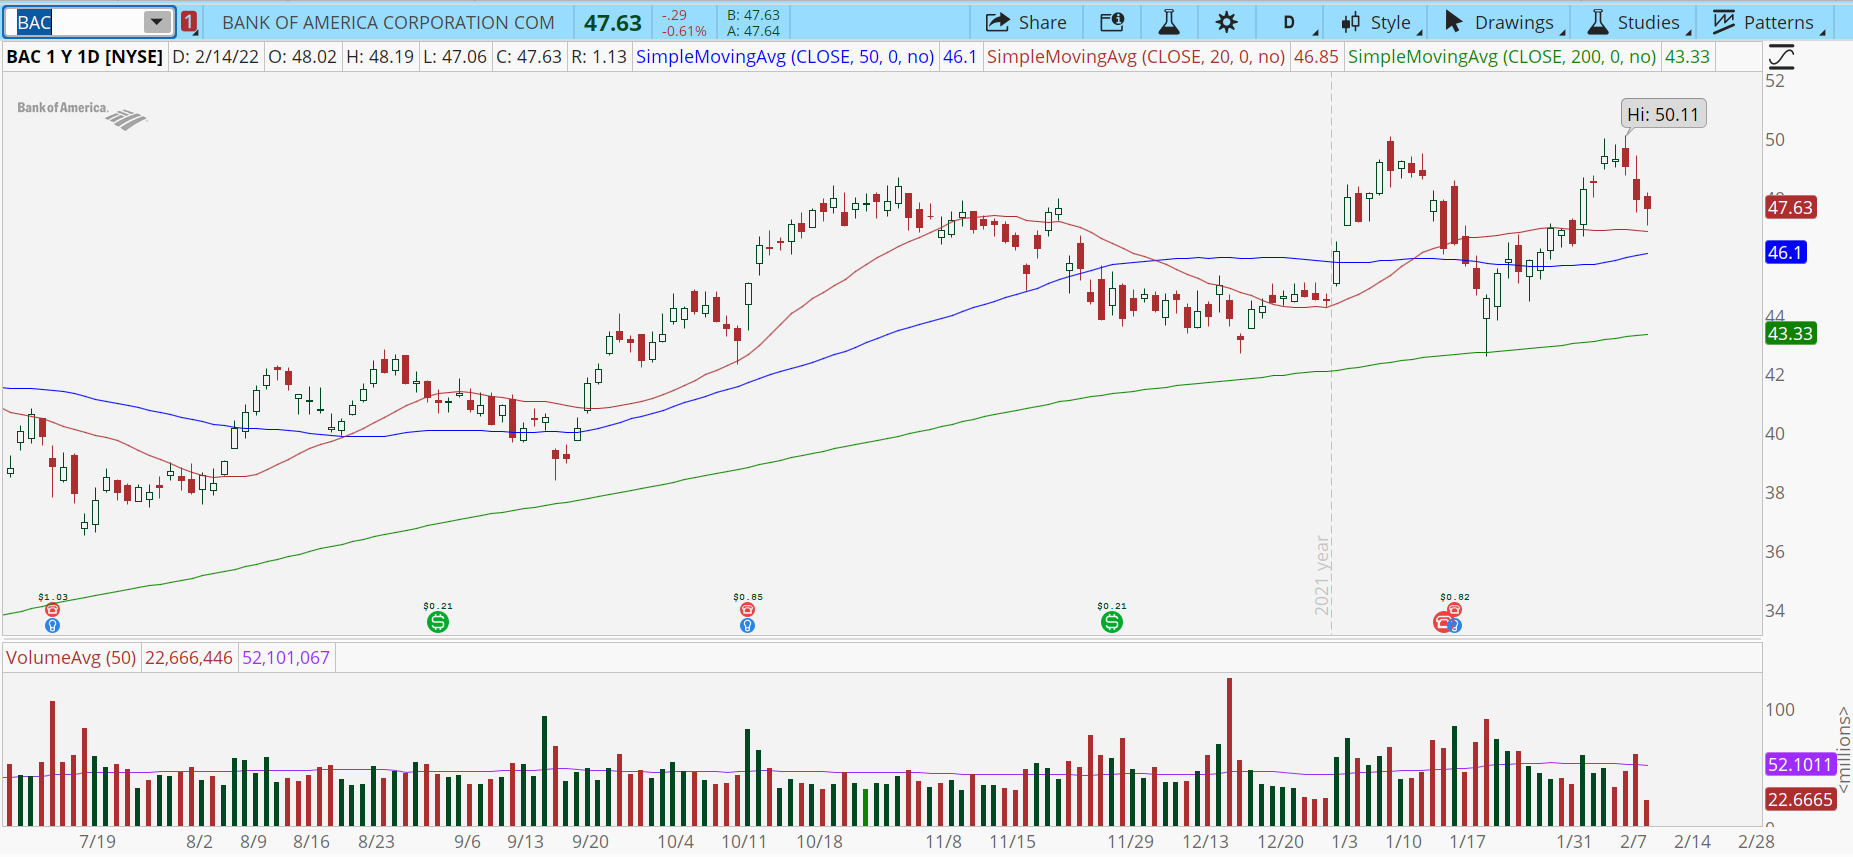Click the Share button
The height and width of the screenshot is (857, 1853).
click(x=1026, y=22)
